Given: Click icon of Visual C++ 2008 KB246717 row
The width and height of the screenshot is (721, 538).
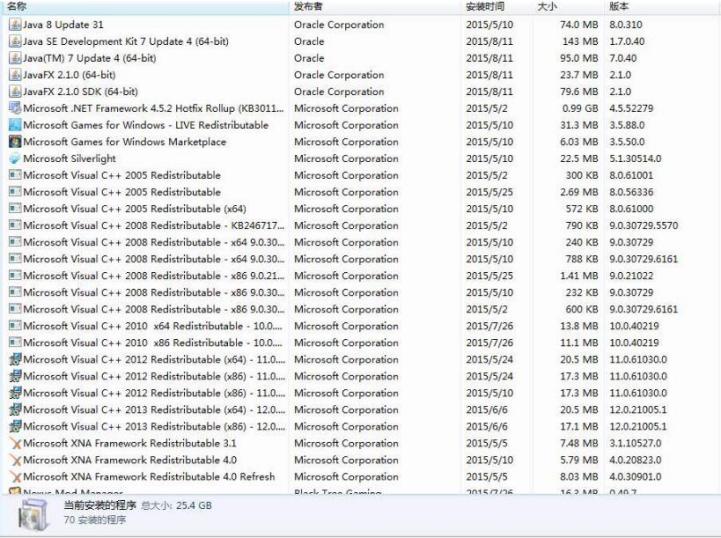Looking at the screenshot, I should coord(15,225).
